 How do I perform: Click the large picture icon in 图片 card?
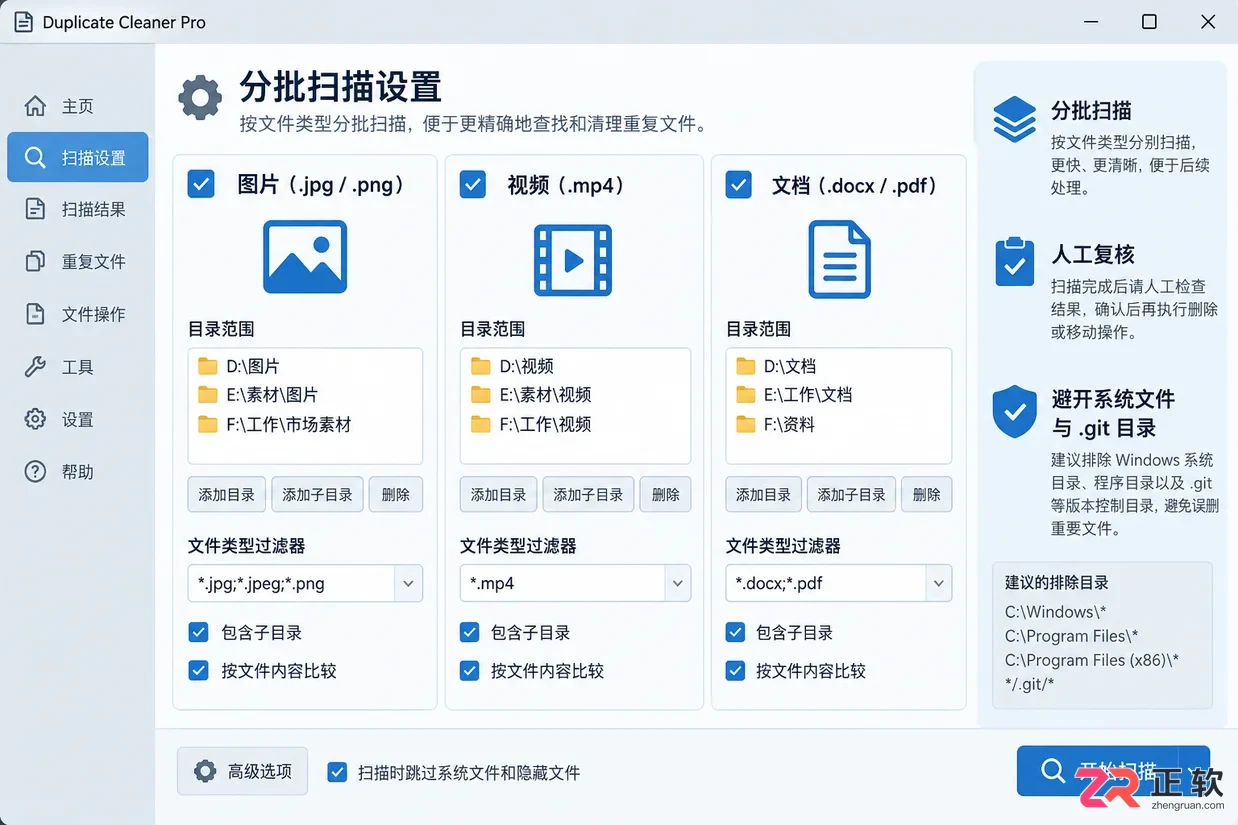tap(305, 257)
